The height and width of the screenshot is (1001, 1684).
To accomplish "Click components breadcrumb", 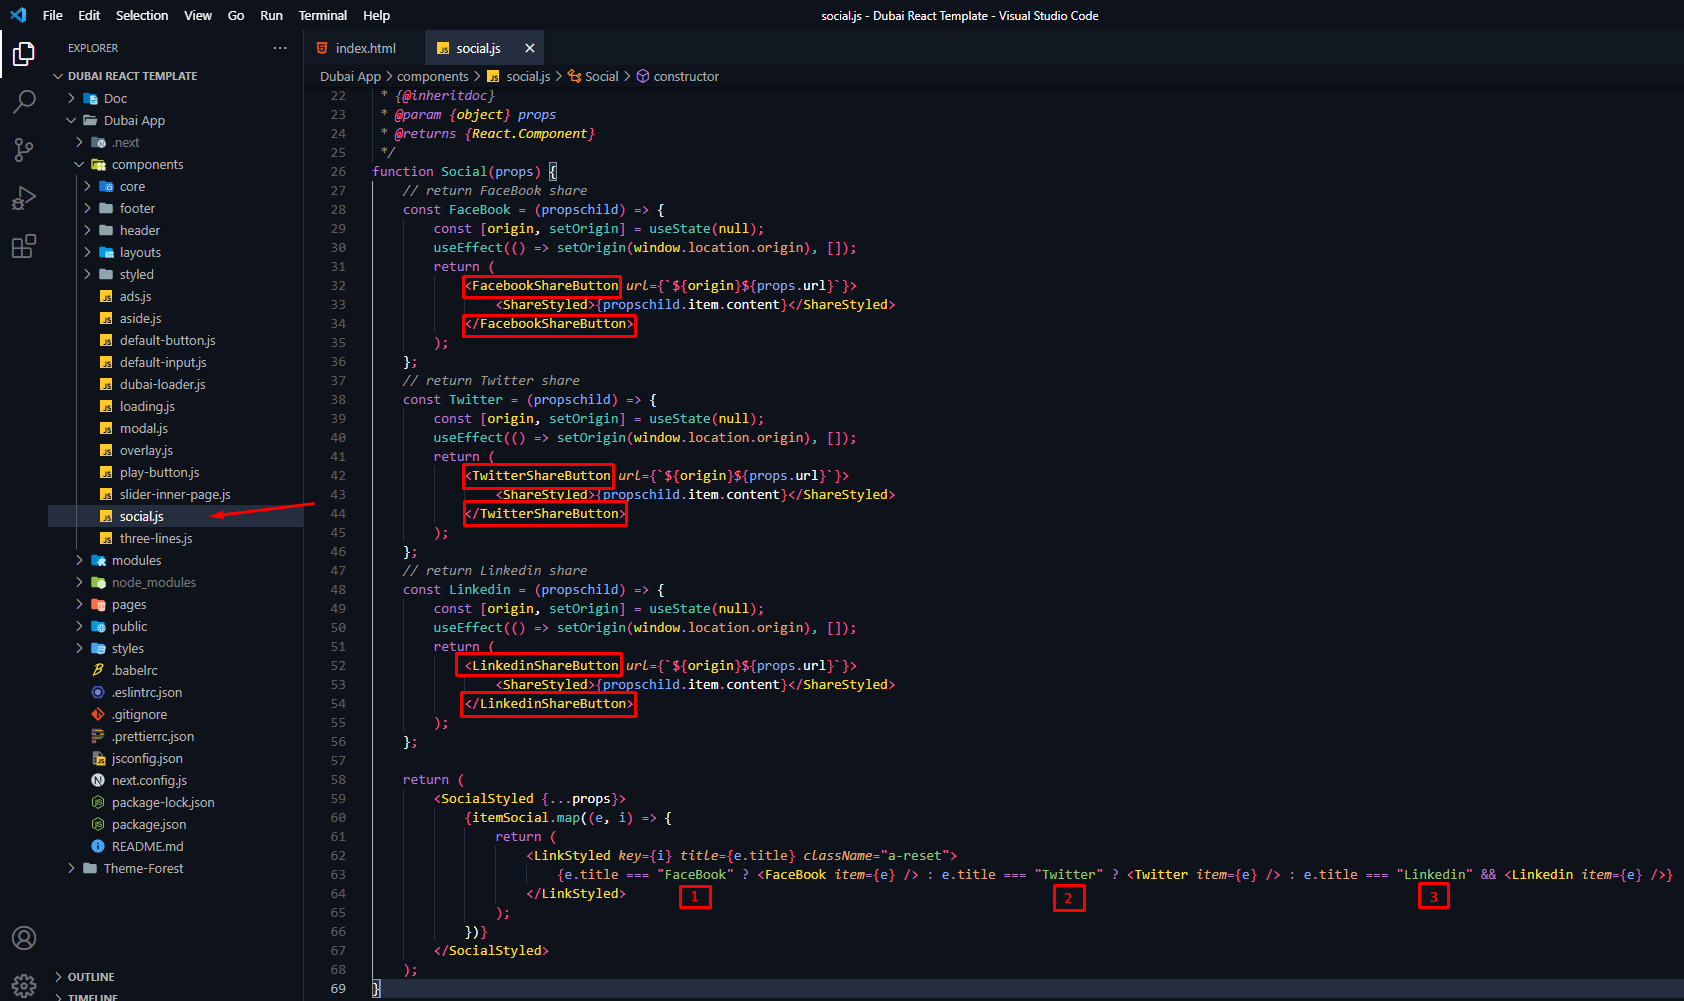I will tap(433, 76).
